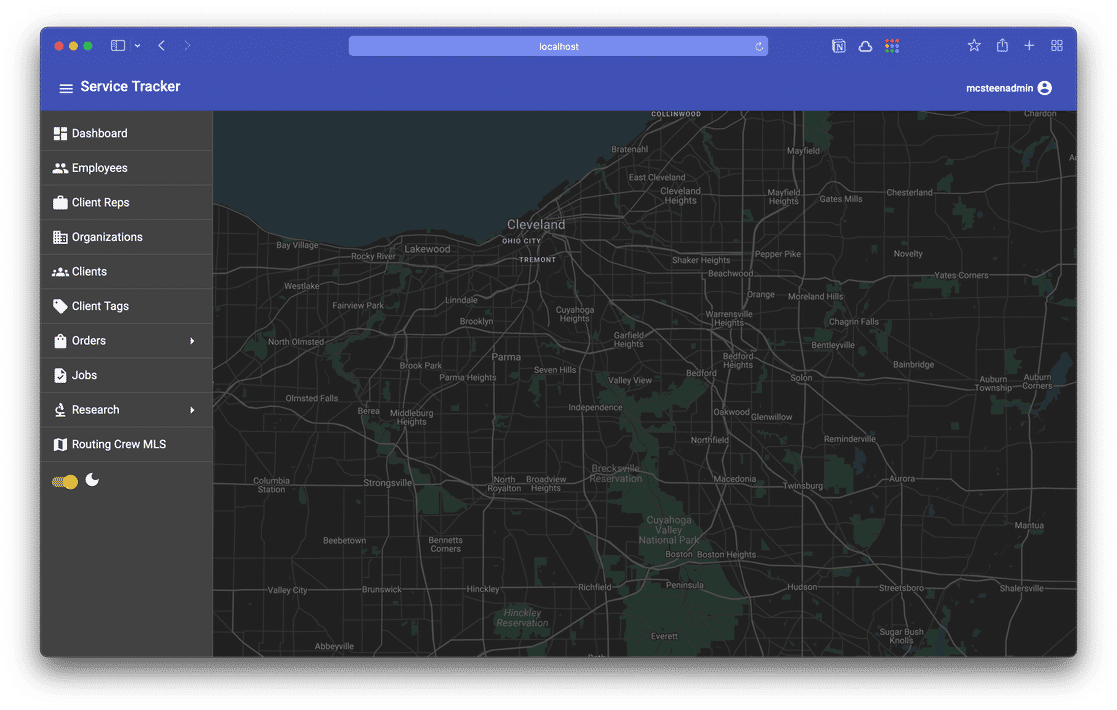The width and height of the screenshot is (1117, 710).
Task: Click the Independence map label
Action: (595, 407)
